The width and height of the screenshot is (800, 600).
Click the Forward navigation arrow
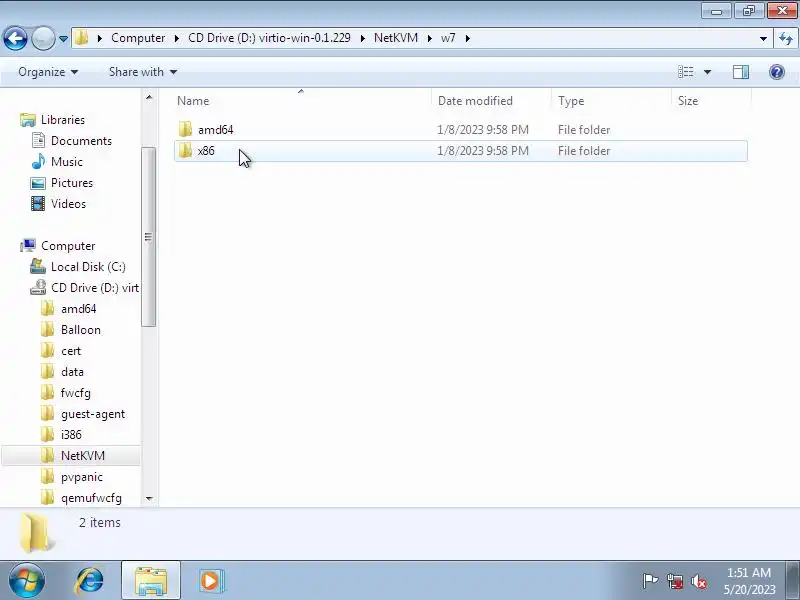[43, 38]
